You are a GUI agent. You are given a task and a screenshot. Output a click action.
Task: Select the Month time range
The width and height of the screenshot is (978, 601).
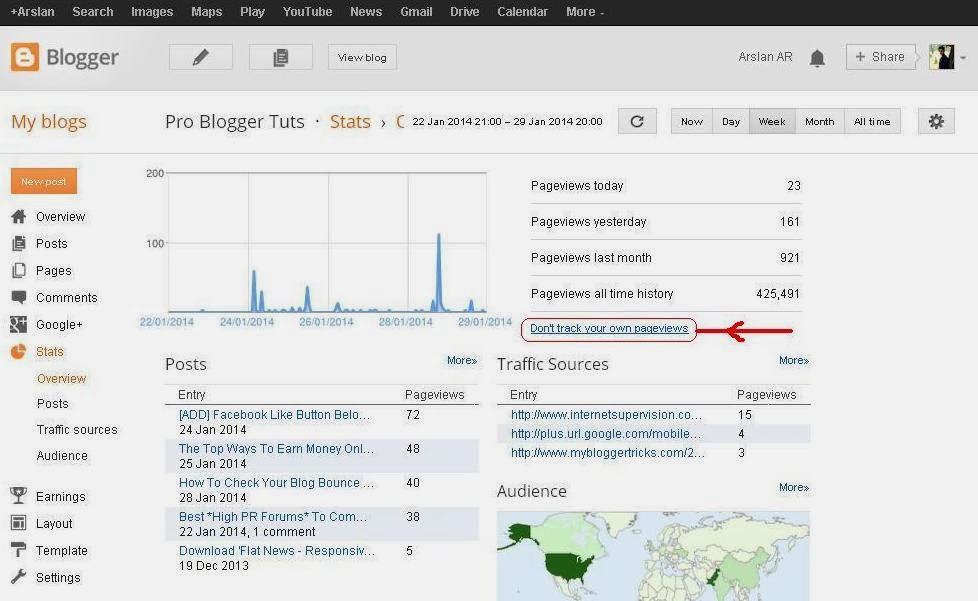pos(820,122)
